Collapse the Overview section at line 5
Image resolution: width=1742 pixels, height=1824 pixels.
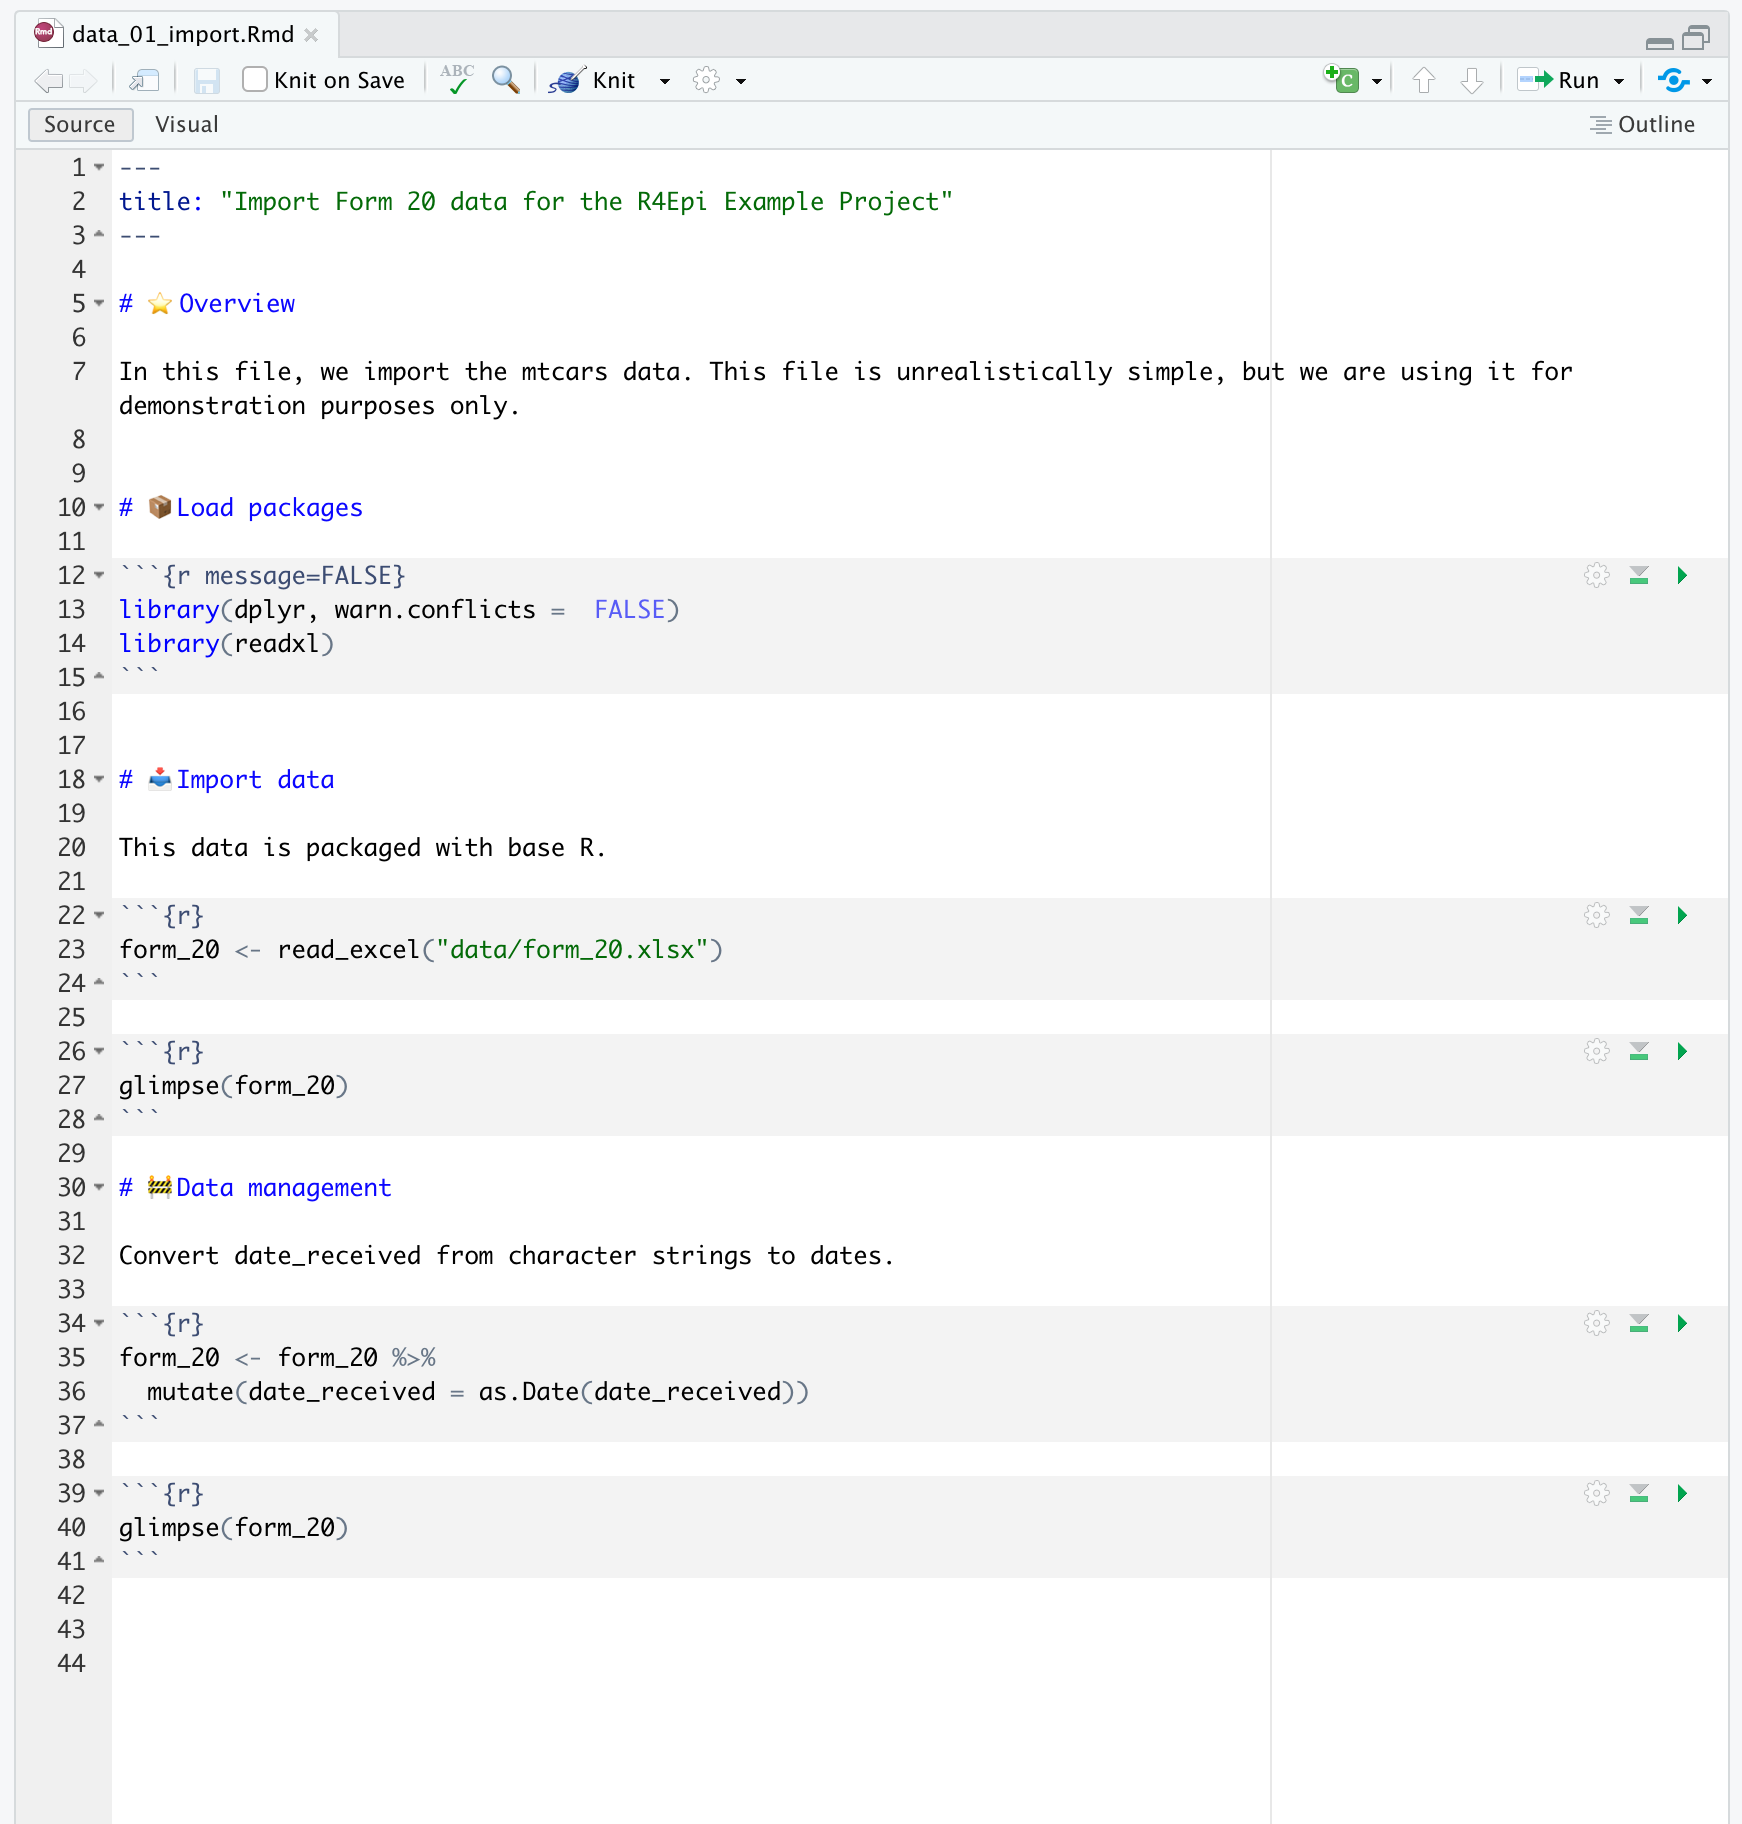(99, 304)
